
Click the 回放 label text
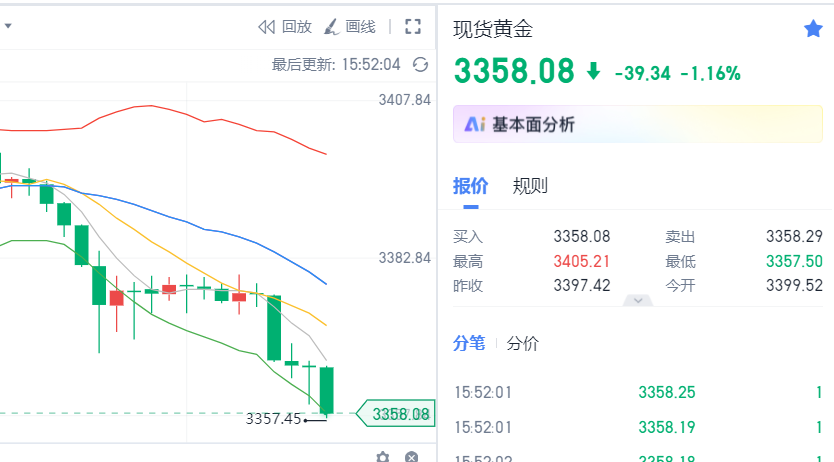tap(296, 27)
